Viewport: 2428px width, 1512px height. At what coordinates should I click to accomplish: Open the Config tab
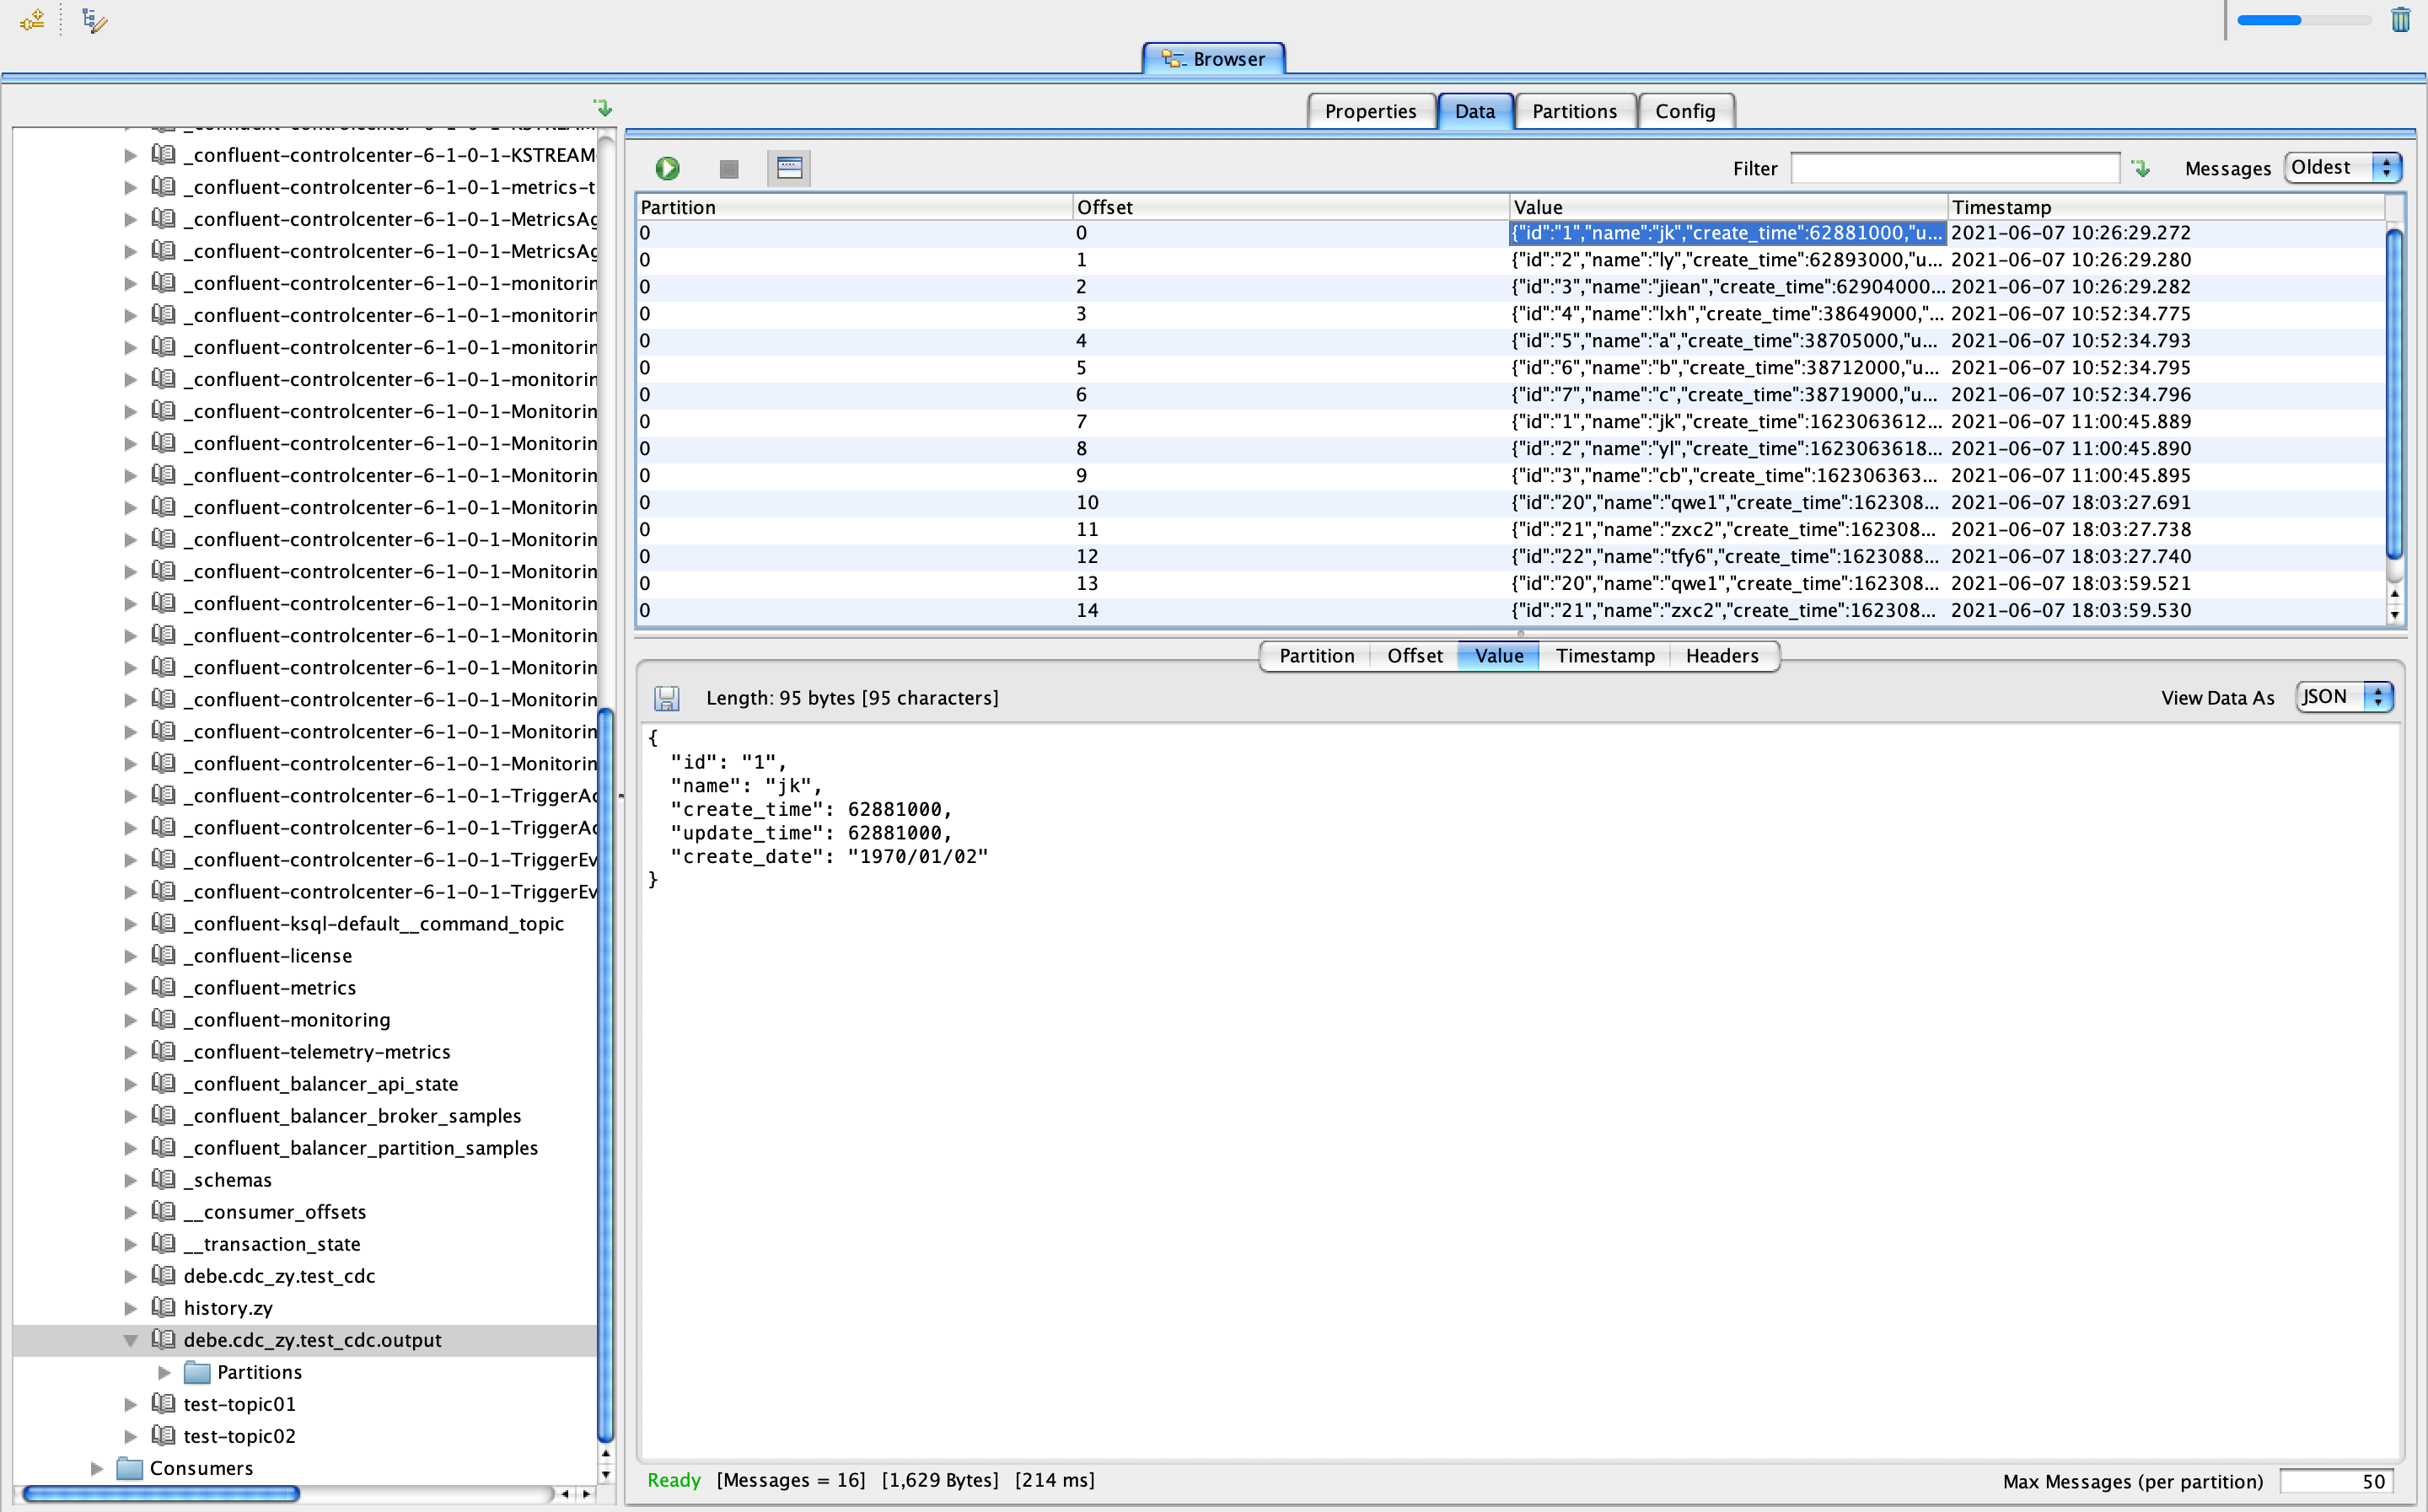[x=1685, y=111]
